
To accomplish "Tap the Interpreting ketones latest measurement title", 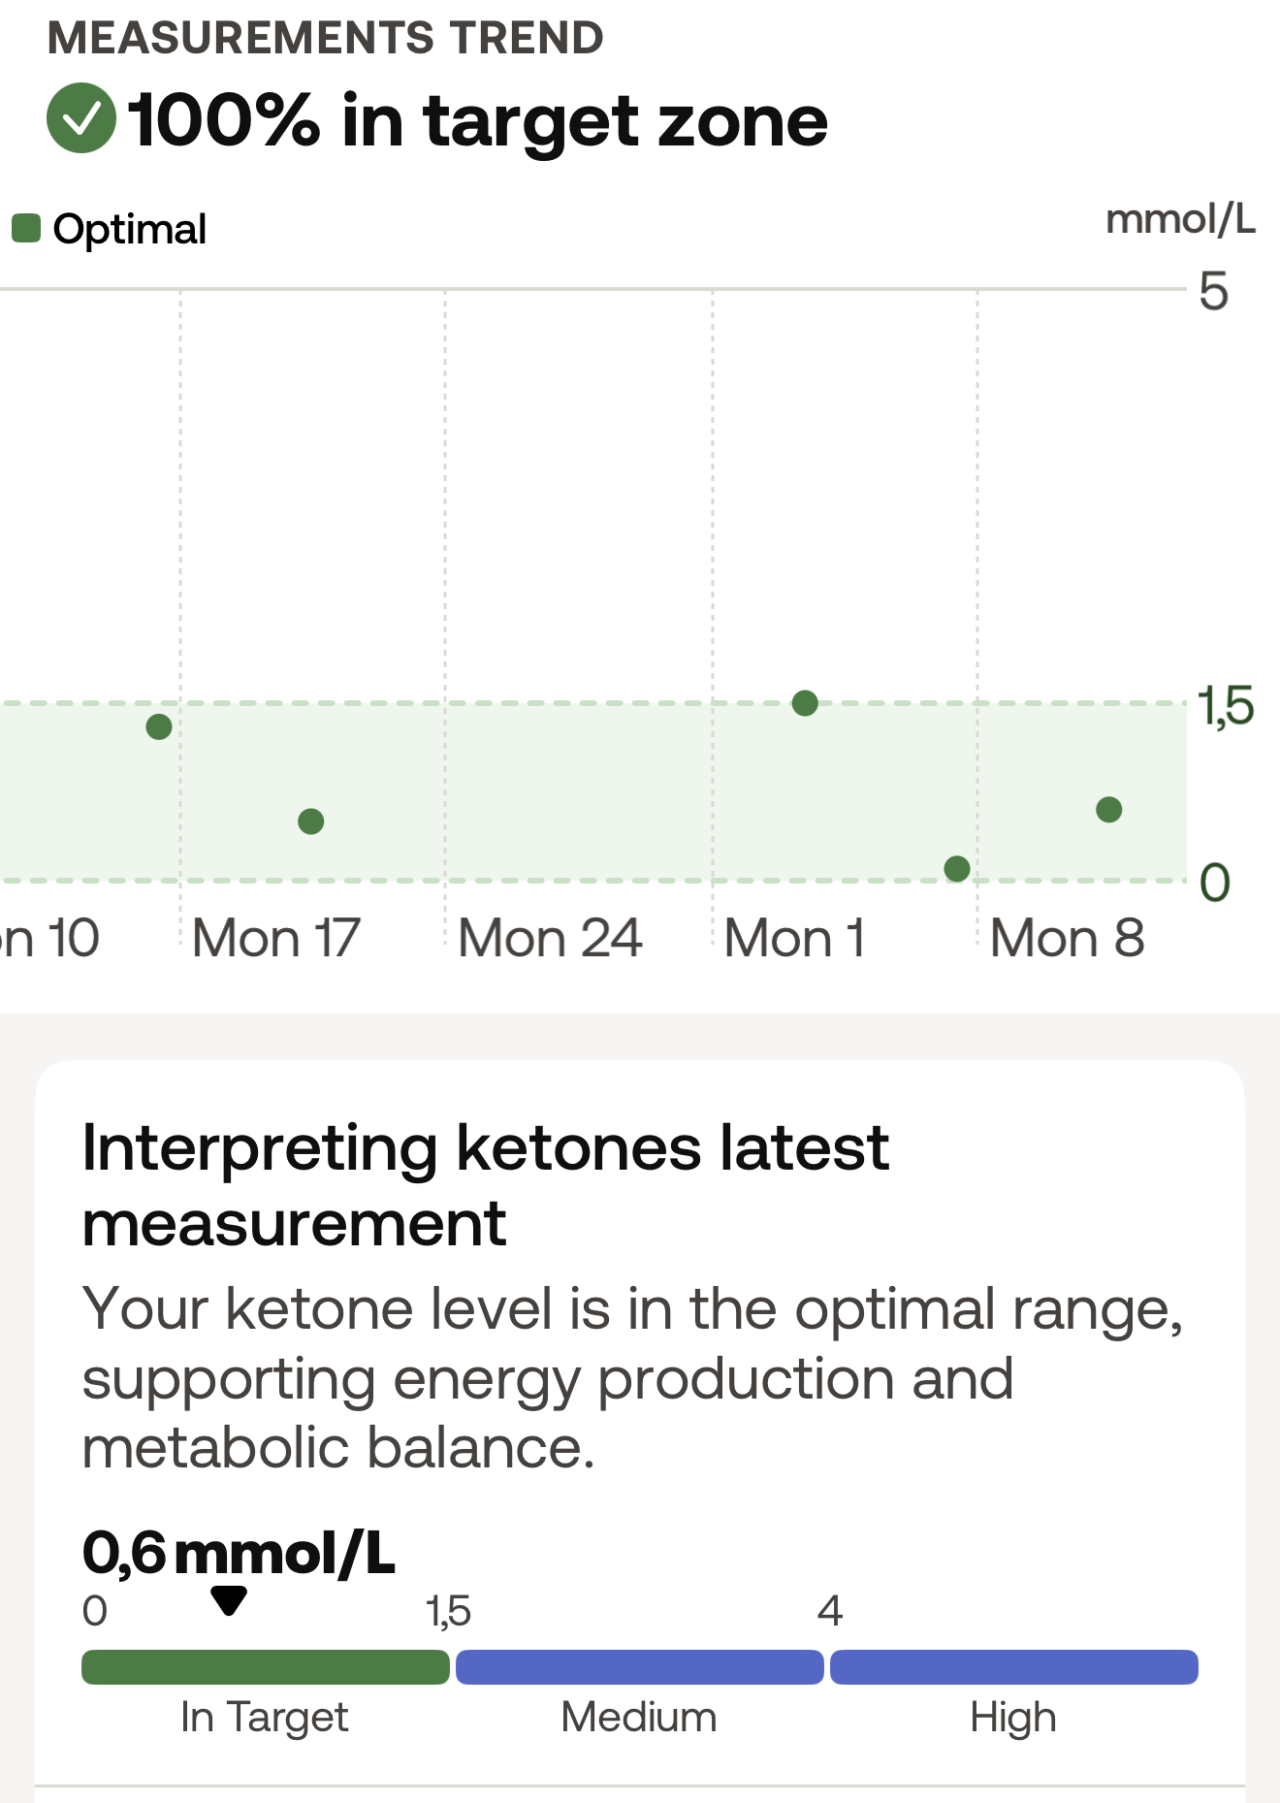I will 485,1184.
